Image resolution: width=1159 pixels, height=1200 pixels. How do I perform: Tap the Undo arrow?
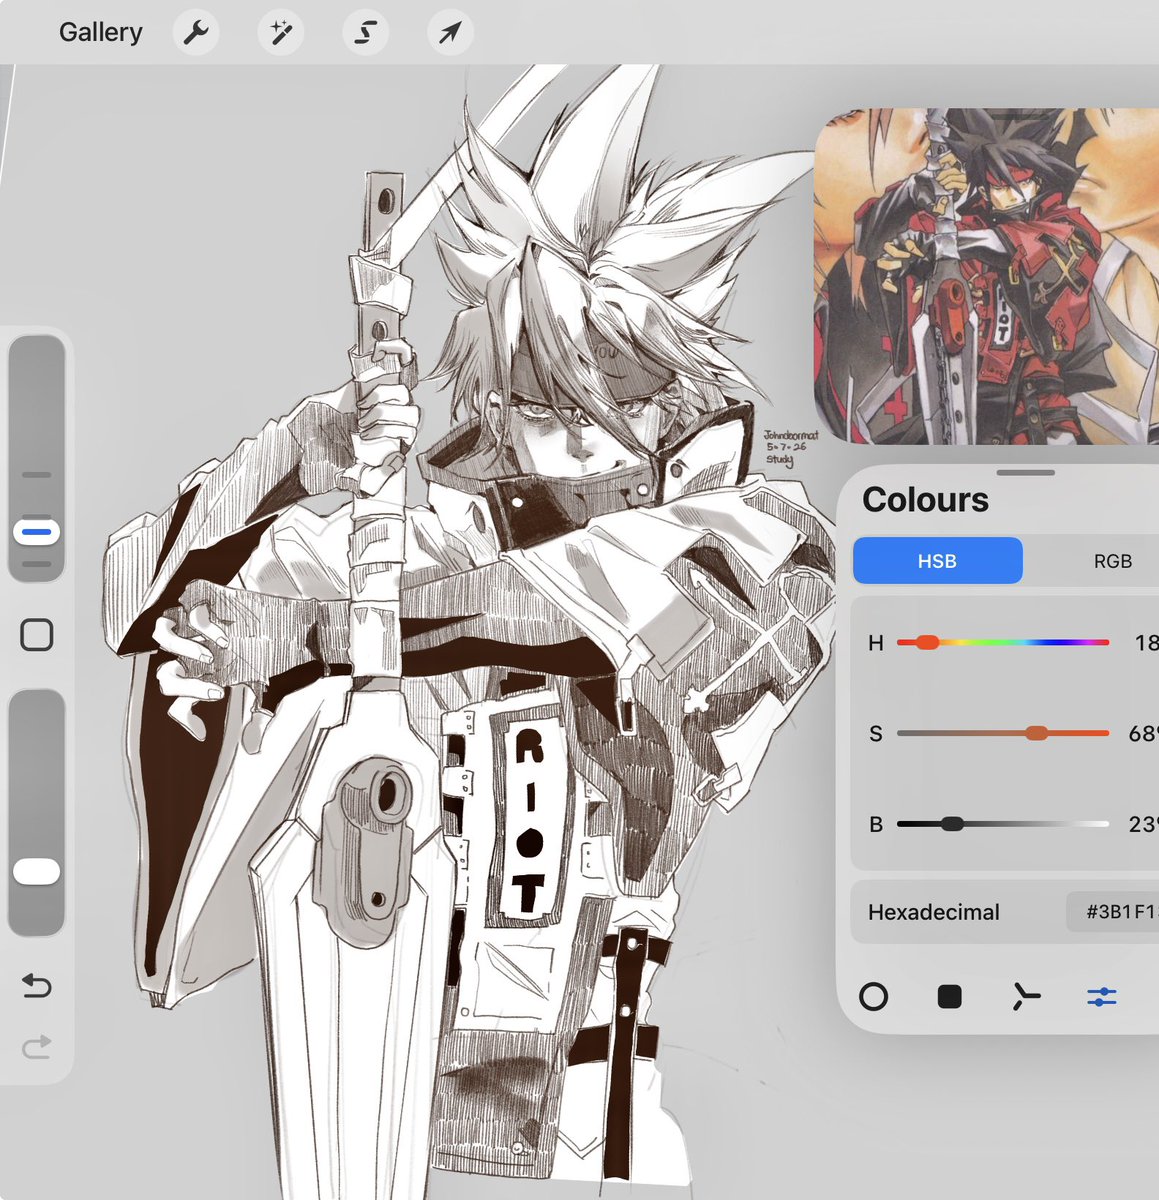37,986
